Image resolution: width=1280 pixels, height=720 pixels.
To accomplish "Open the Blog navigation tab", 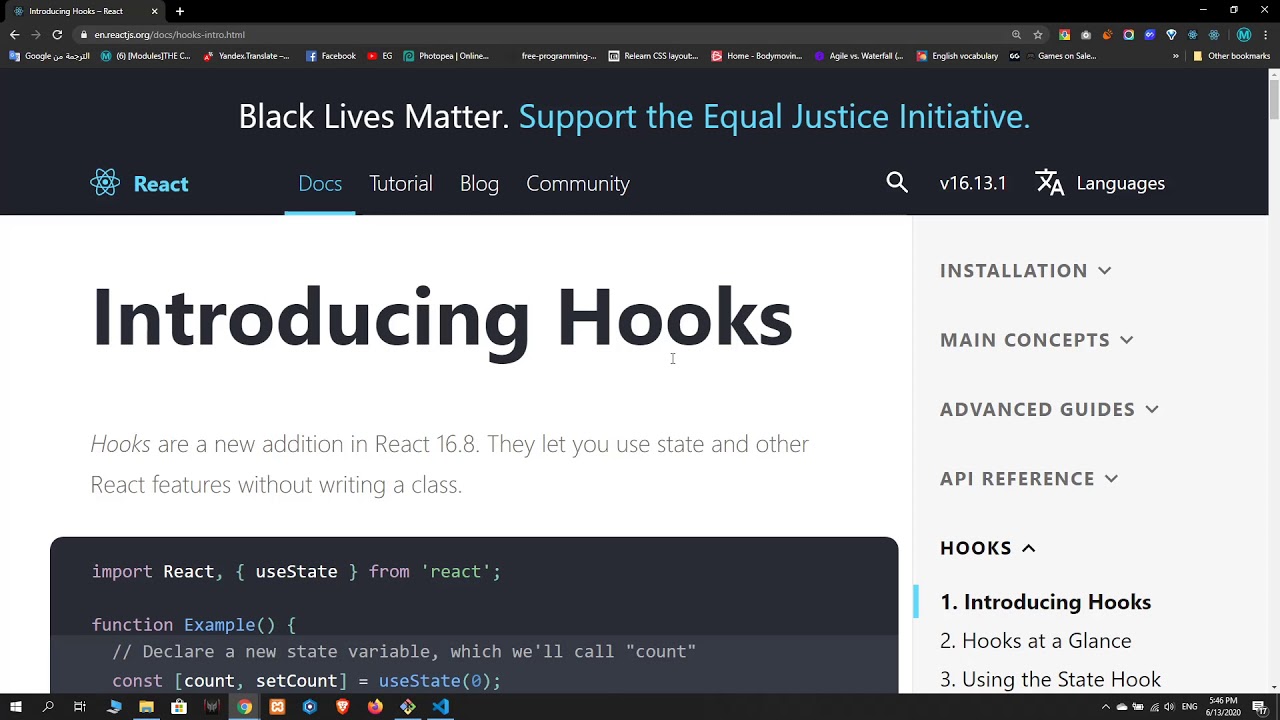I will point(479,183).
